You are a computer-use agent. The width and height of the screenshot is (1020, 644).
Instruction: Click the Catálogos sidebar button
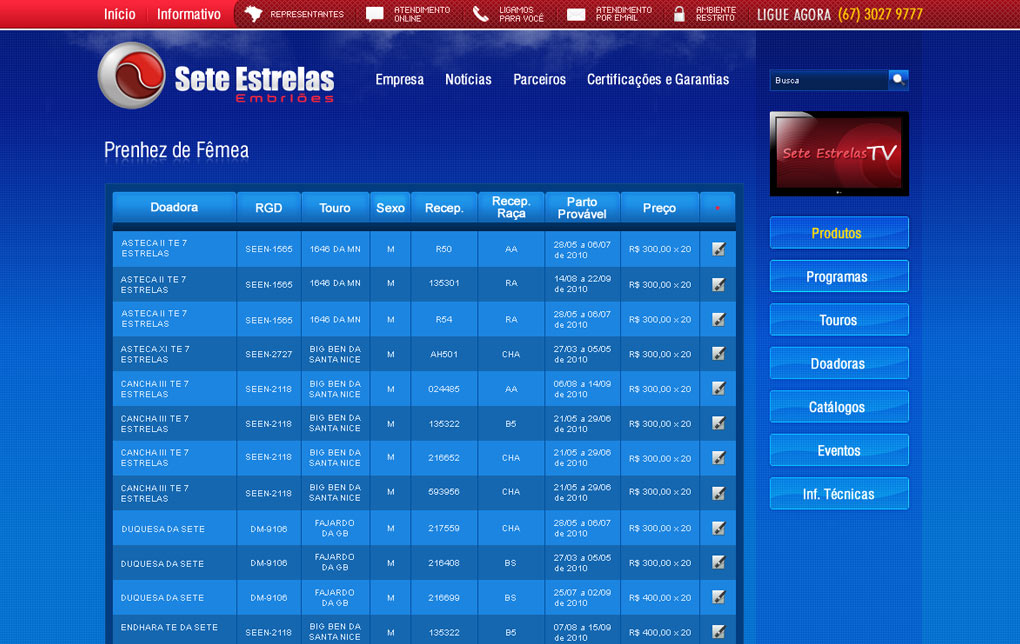pyautogui.click(x=839, y=407)
